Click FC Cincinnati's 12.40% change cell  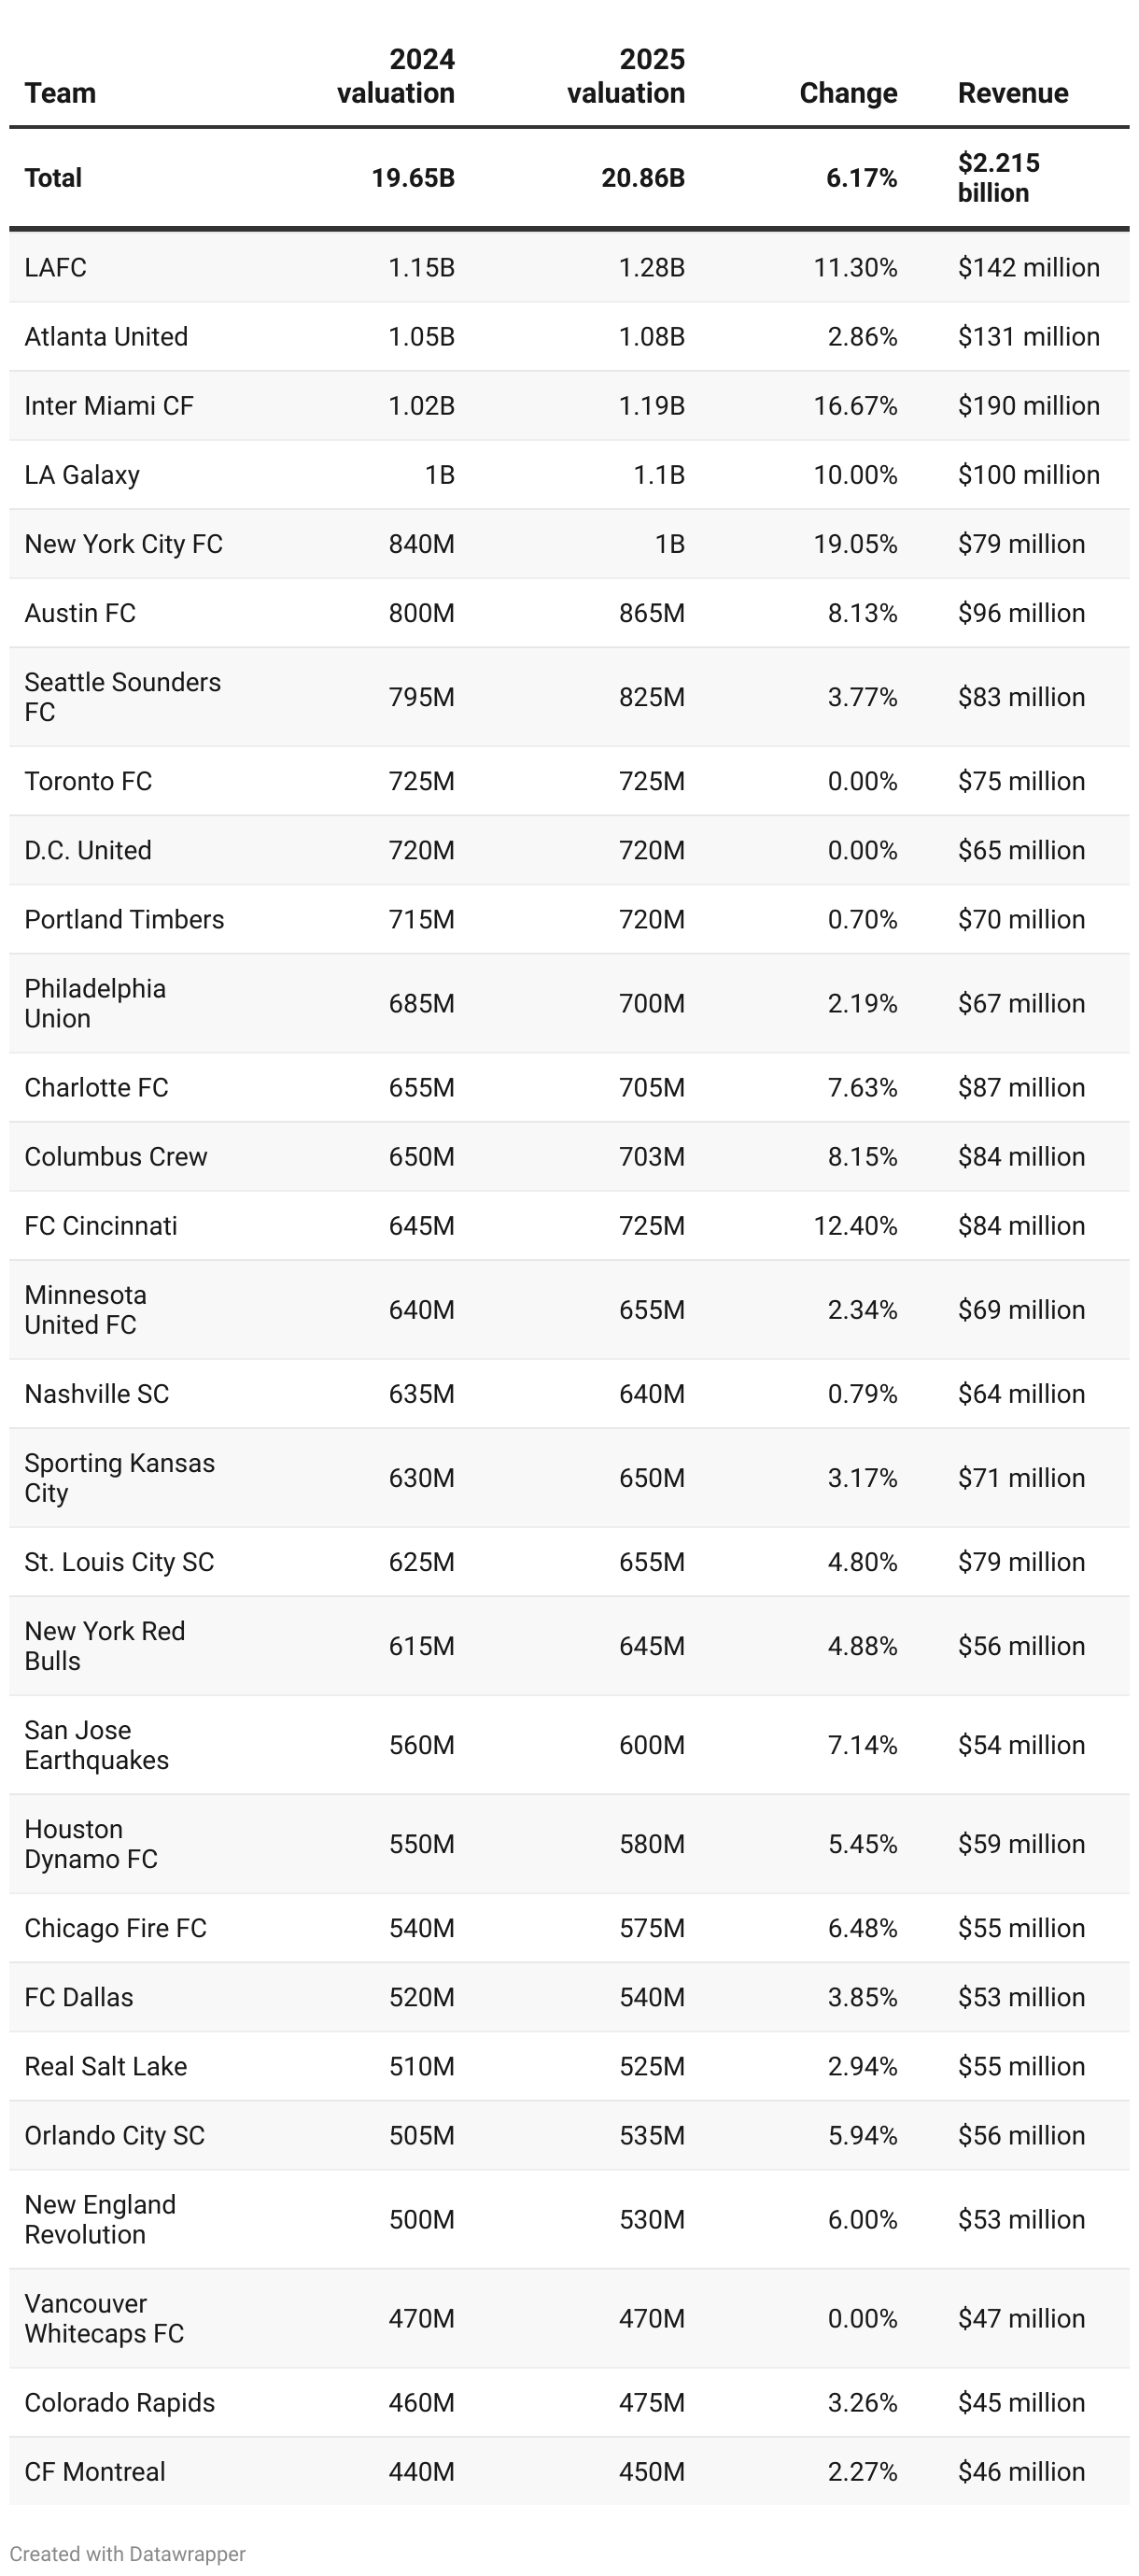tap(855, 1225)
